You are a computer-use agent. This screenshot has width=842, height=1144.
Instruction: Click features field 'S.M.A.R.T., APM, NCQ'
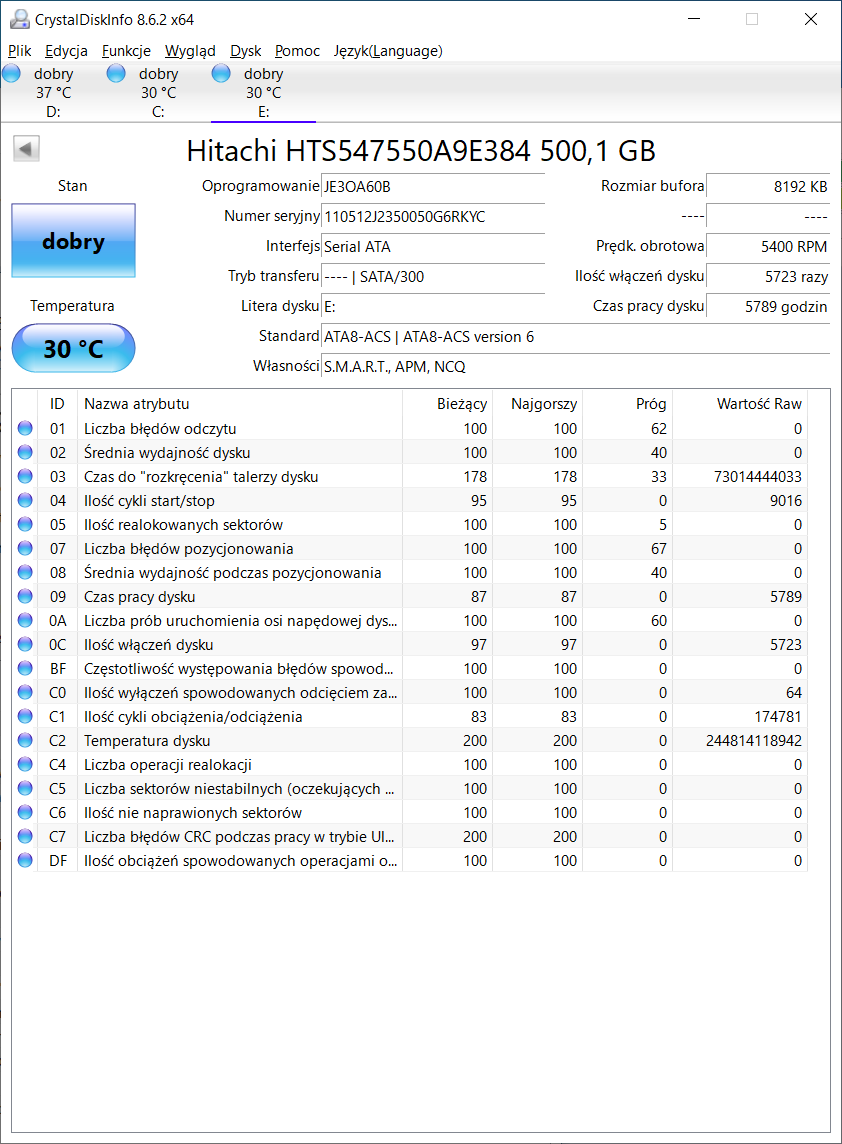point(575,366)
